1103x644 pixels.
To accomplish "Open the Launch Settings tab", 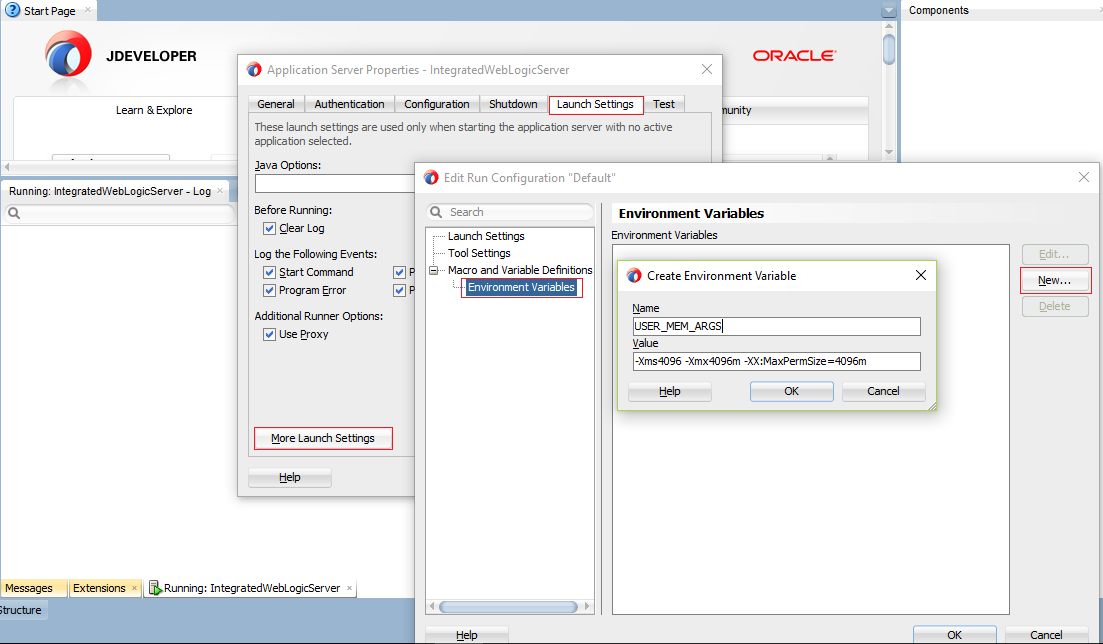I will 596,104.
